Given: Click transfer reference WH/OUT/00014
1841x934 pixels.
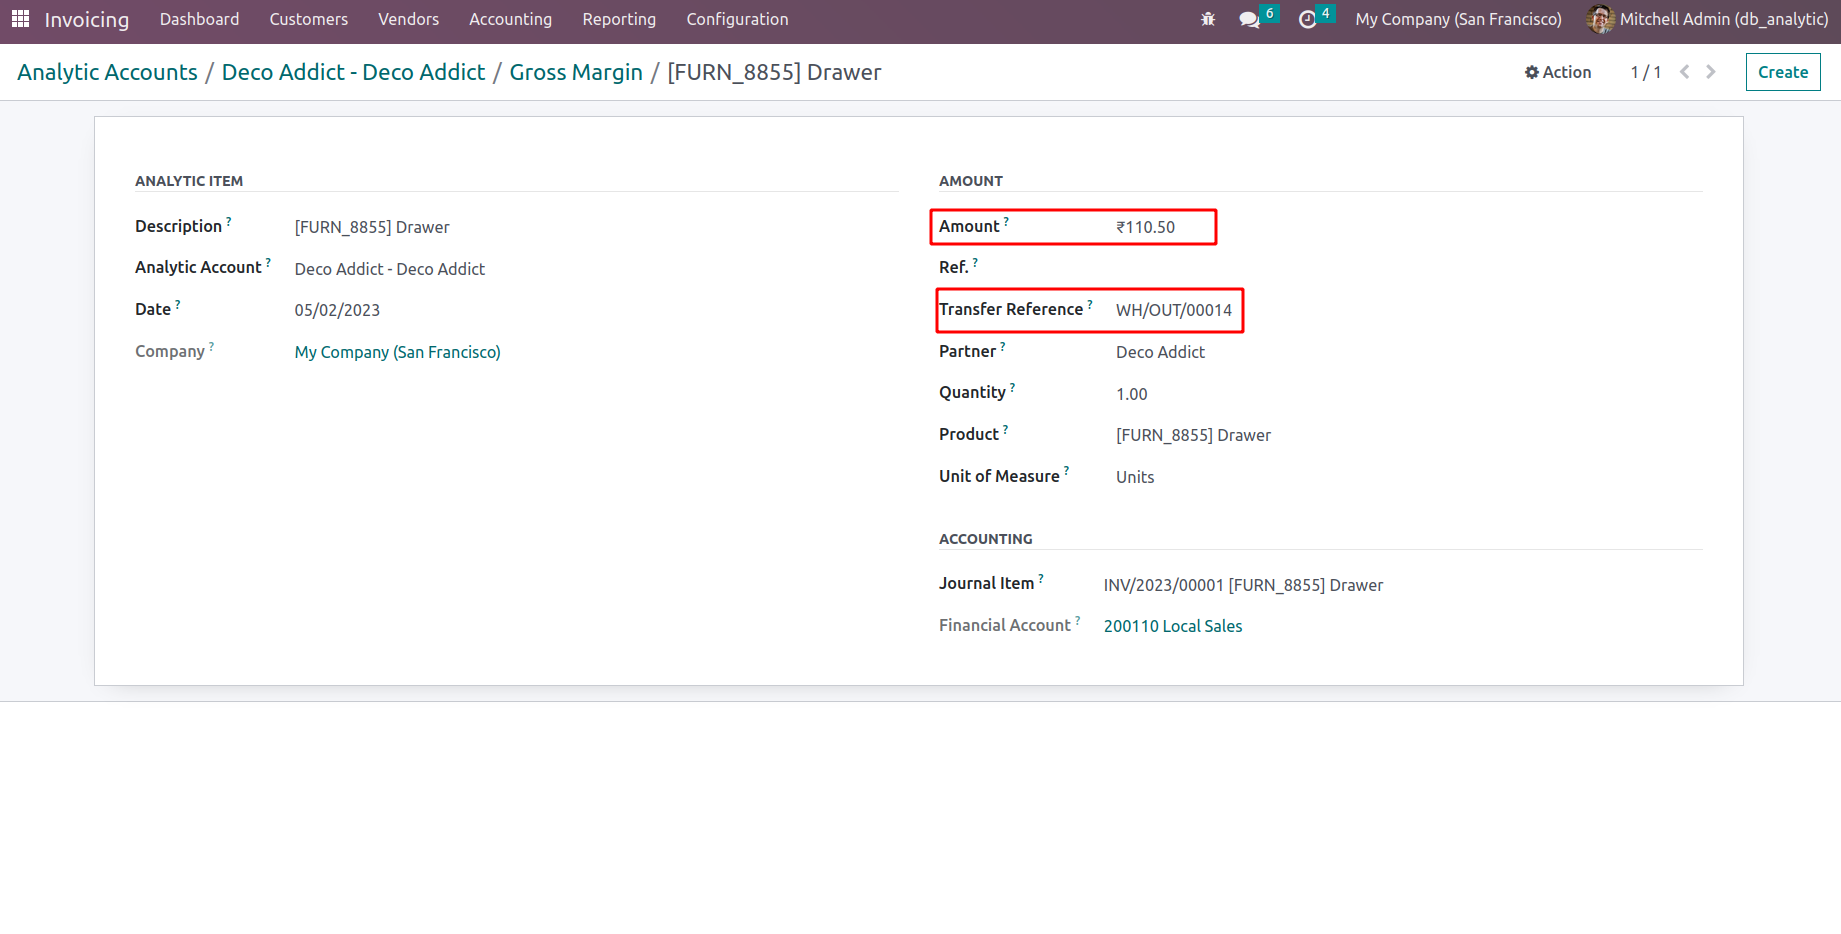Looking at the screenshot, I should coord(1174,310).
